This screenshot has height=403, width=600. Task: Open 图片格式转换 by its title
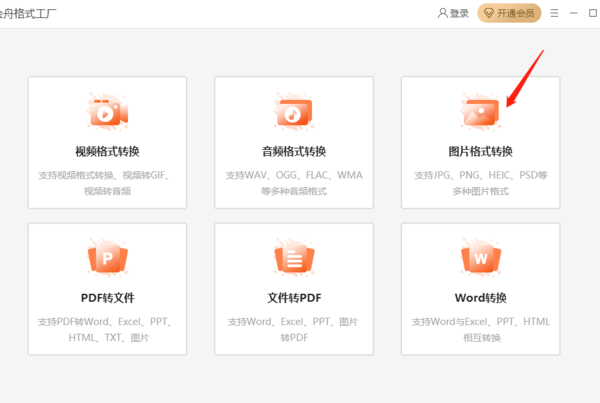point(480,152)
